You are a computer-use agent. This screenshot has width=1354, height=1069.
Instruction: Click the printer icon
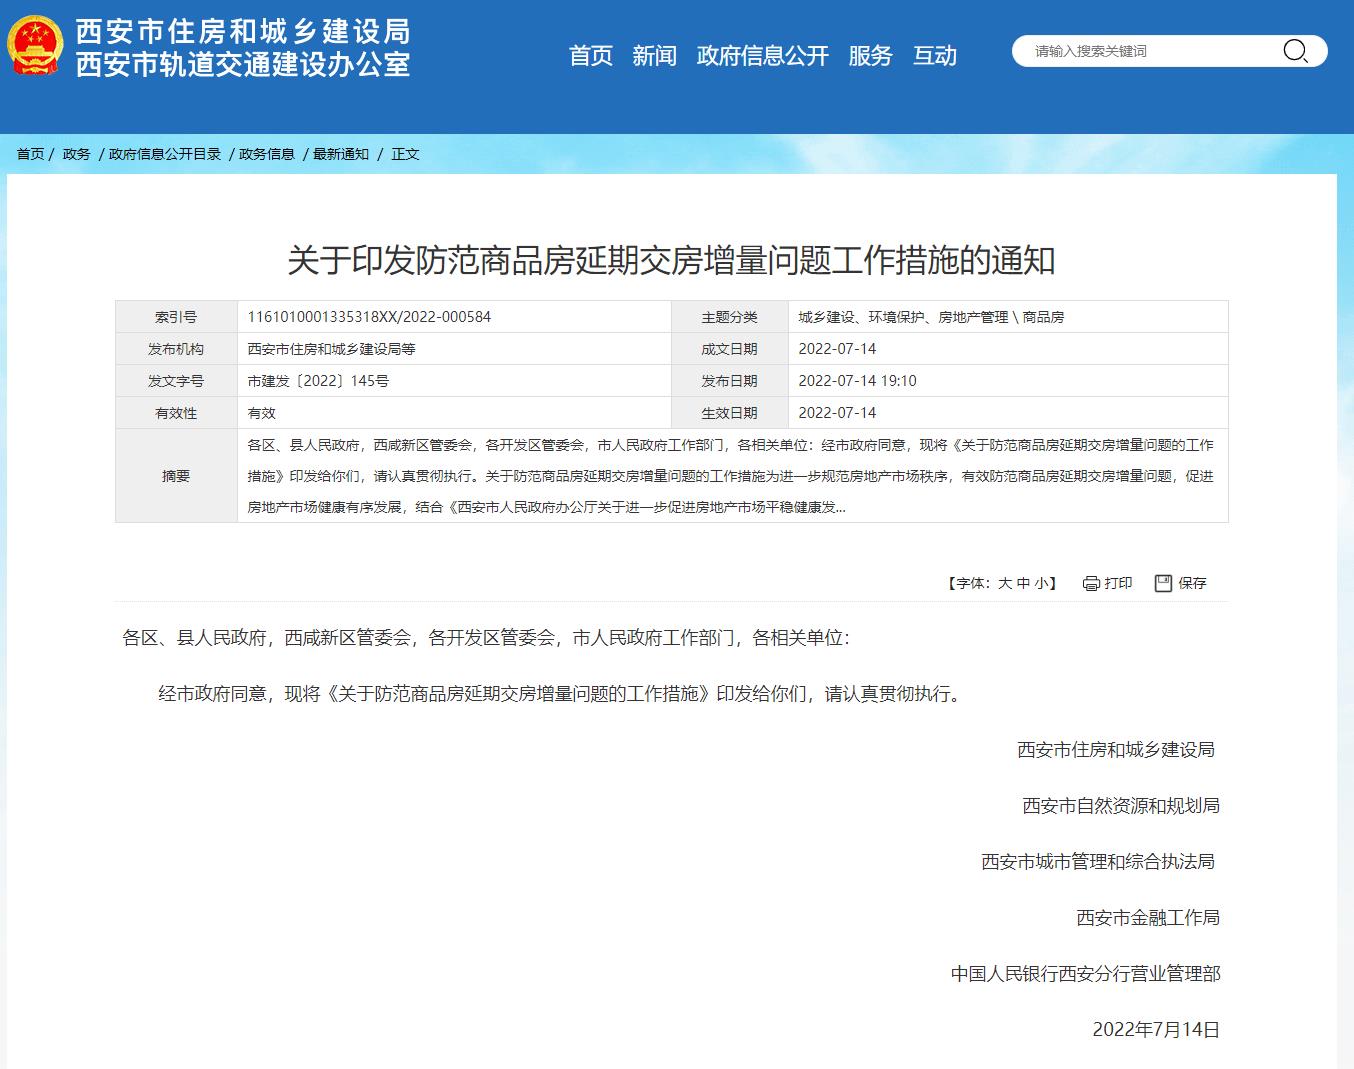point(1091,583)
